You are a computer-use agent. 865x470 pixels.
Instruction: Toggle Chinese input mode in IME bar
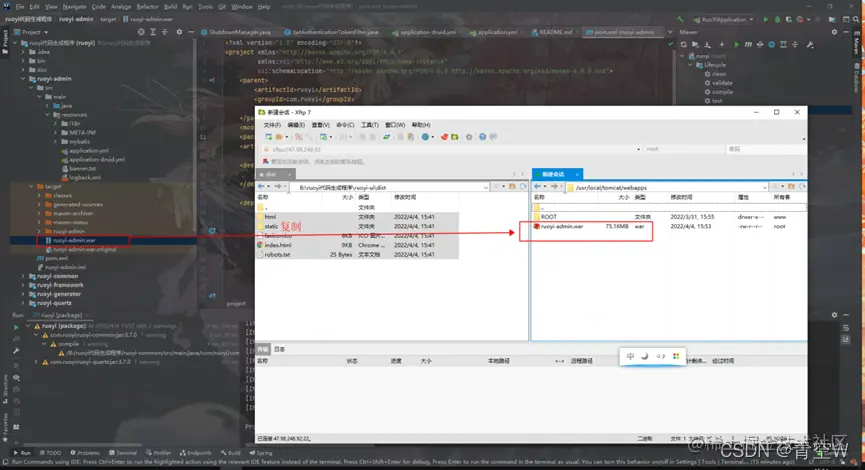pos(630,356)
